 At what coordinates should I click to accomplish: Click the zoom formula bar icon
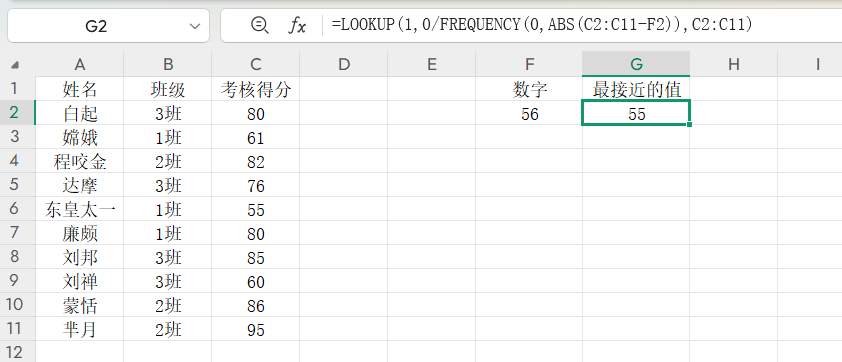click(x=260, y=25)
